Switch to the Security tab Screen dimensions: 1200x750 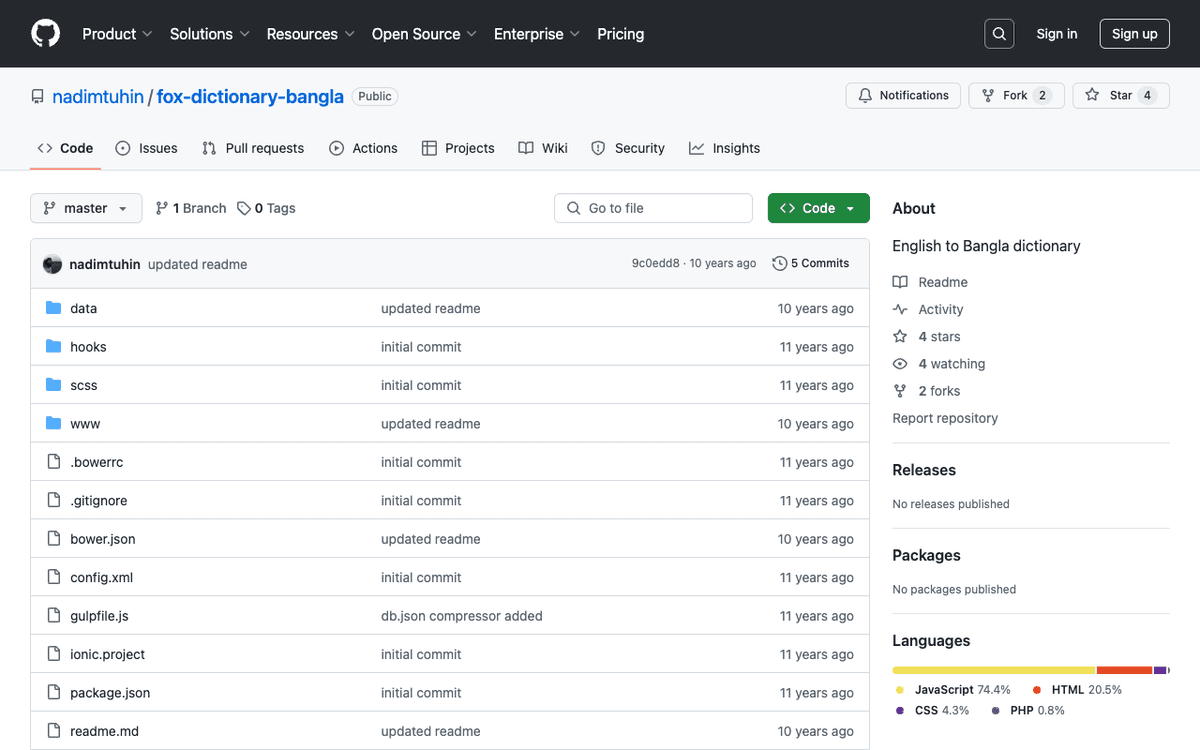628,148
